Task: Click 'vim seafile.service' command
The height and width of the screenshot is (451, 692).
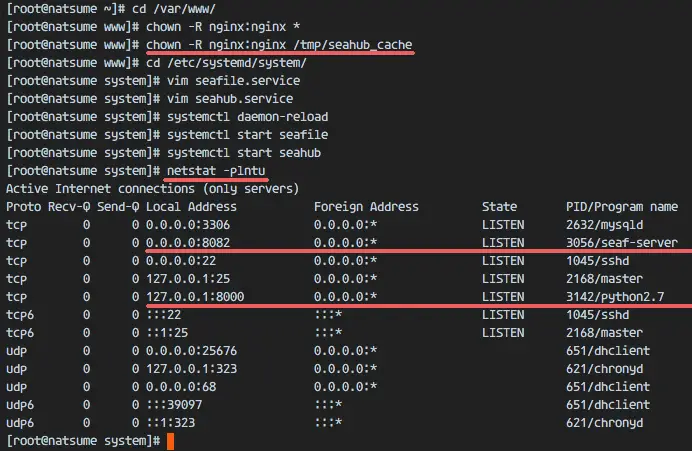Action: pos(233,81)
